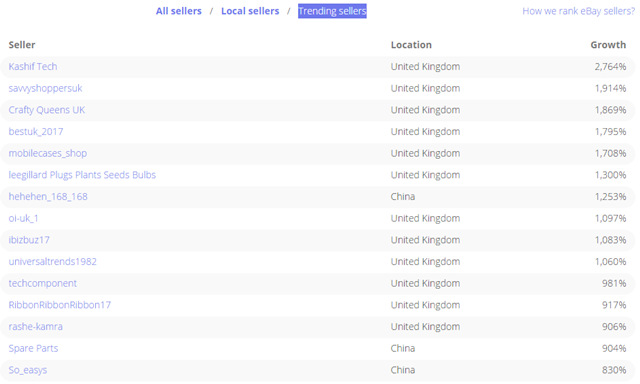The image size is (640, 384).
Task: Open the mobilecases_shop seller link
Action: point(48,153)
